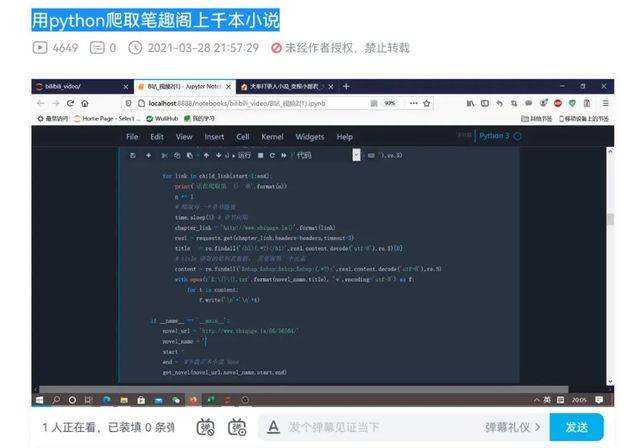640x448 pixels.
Task: Move the cell up with the up arrow icon
Action: pyautogui.click(x=206, y=155)
